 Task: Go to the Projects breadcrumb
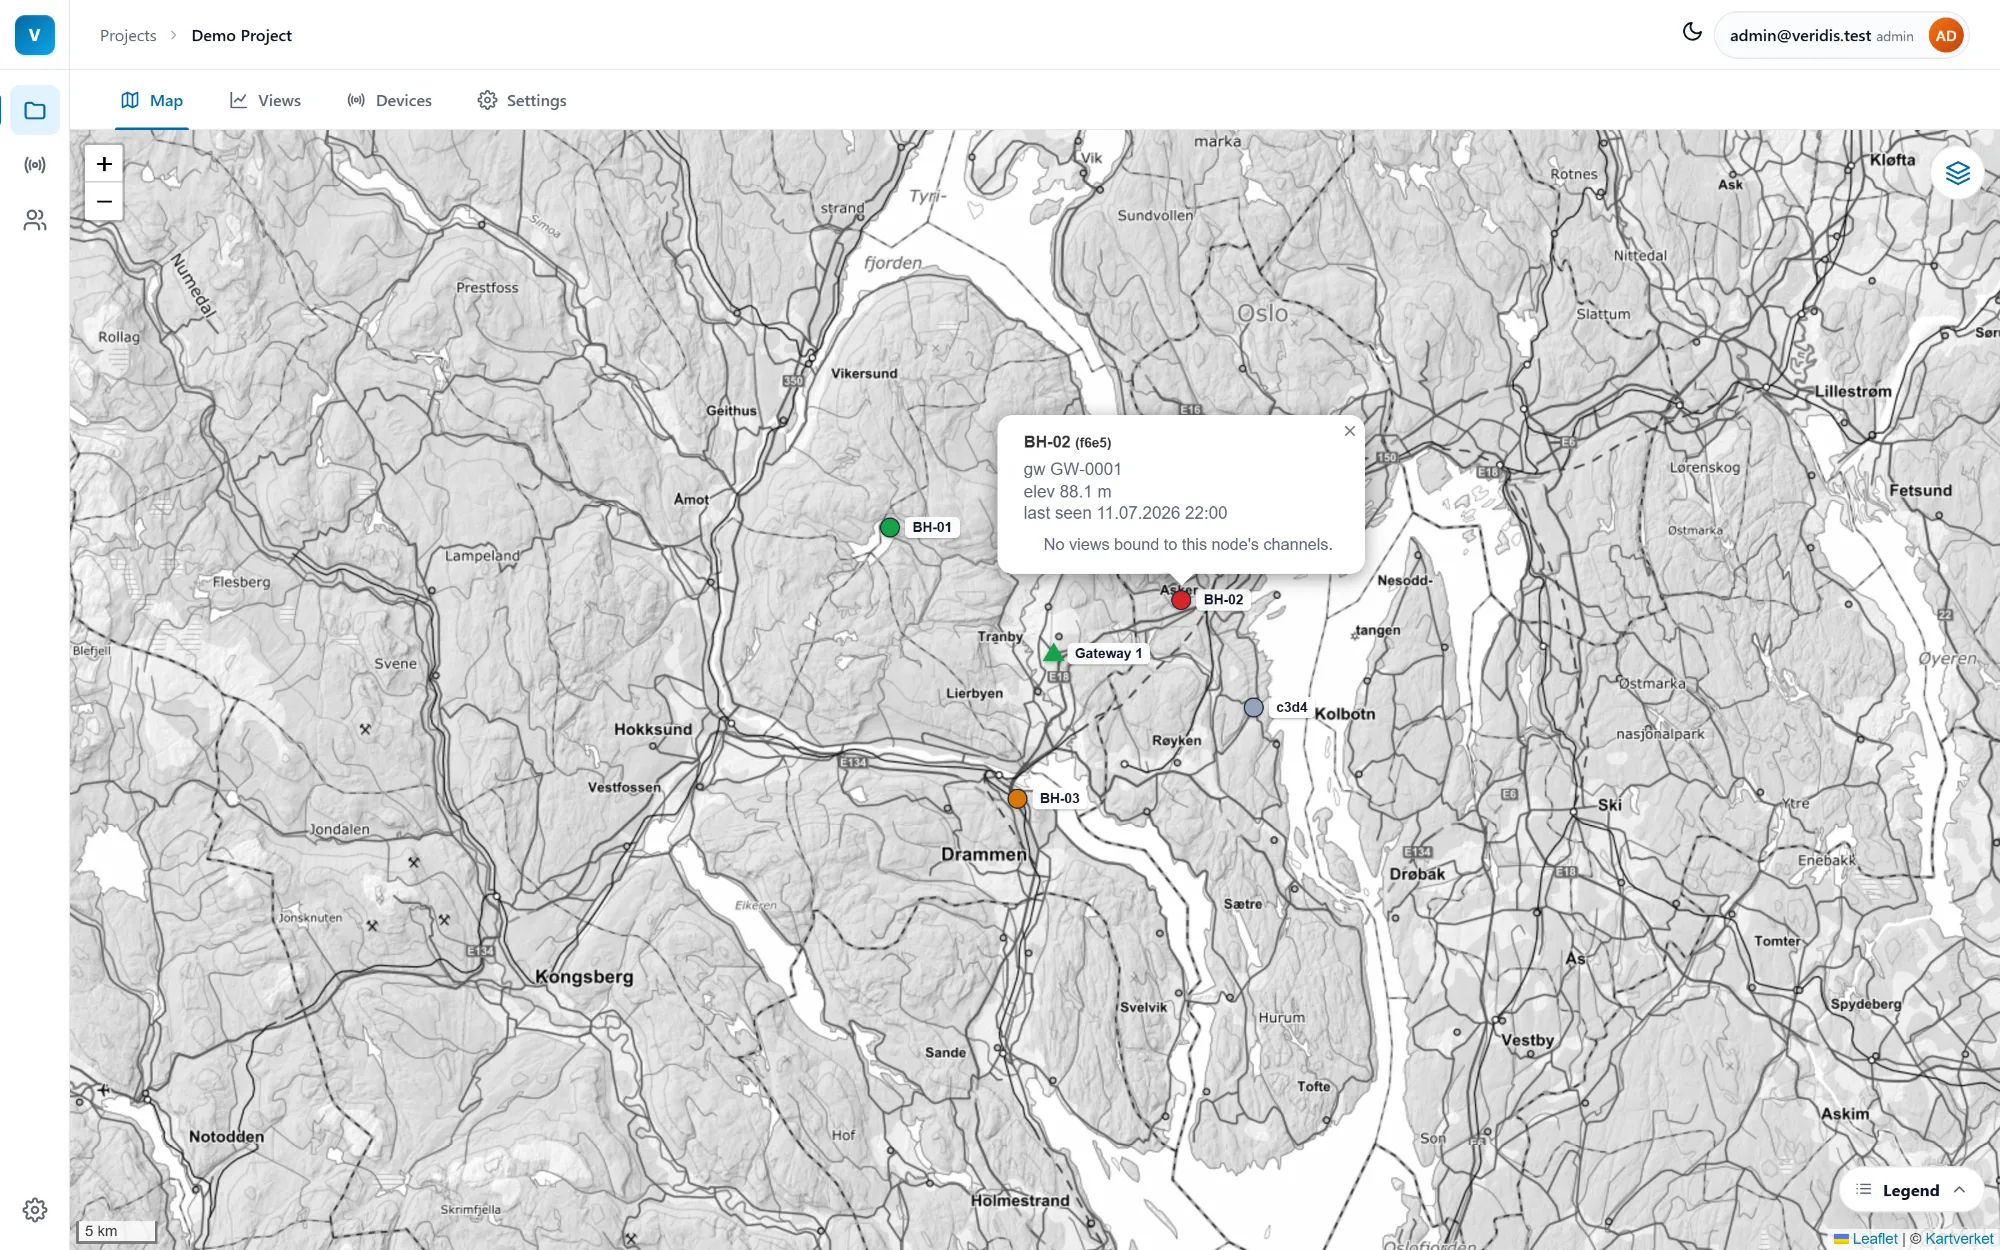tap(128, 35)
